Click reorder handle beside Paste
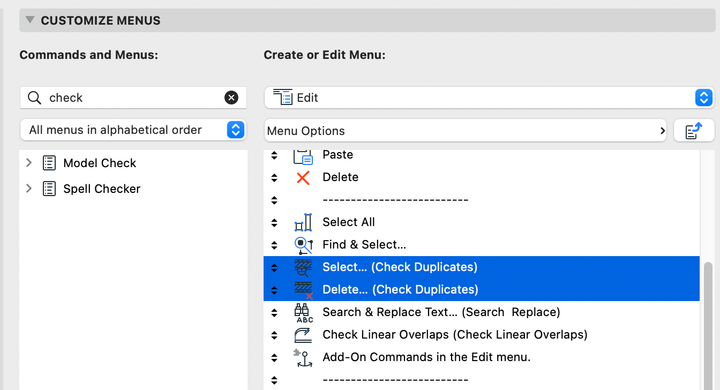Viewport: 720px width, 390px height. pyautogui.click(x=274, y=155)
